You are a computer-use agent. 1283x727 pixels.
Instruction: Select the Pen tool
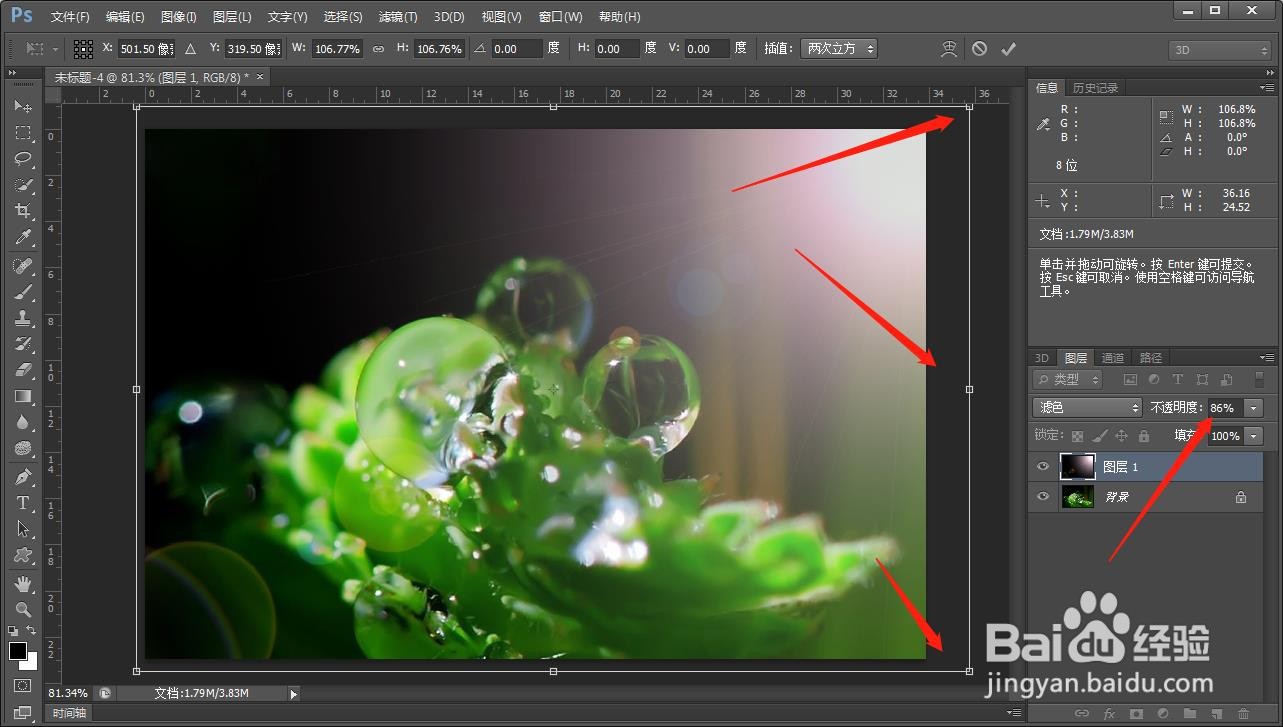[23, 477]
